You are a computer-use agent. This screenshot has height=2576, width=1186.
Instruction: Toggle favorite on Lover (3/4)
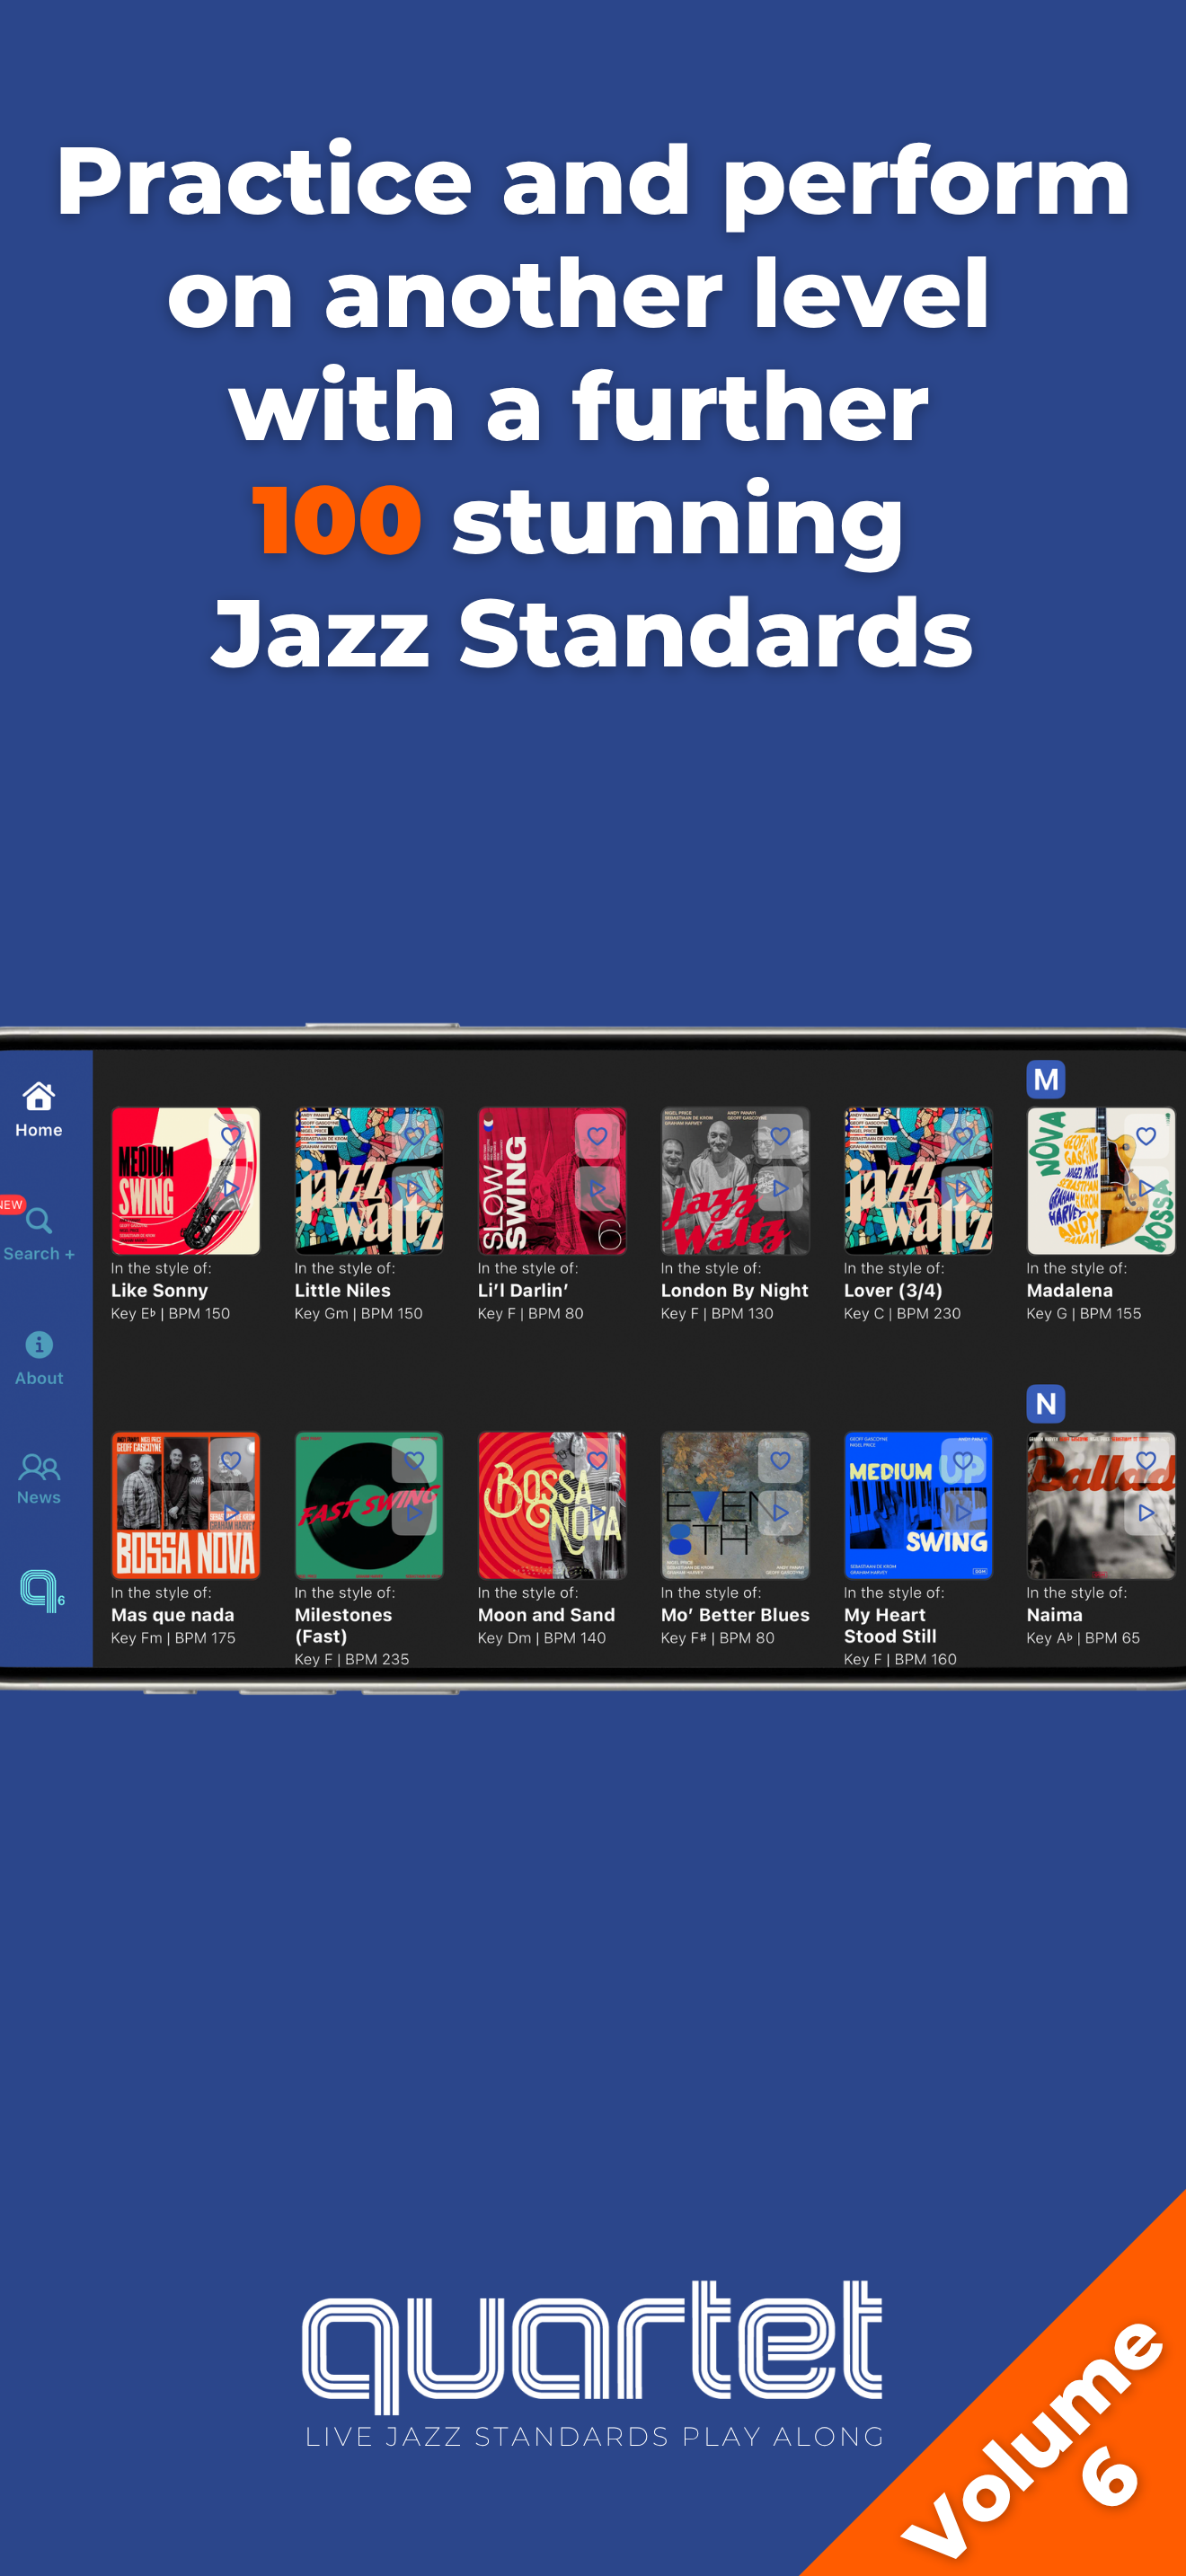pos(963,1136)
